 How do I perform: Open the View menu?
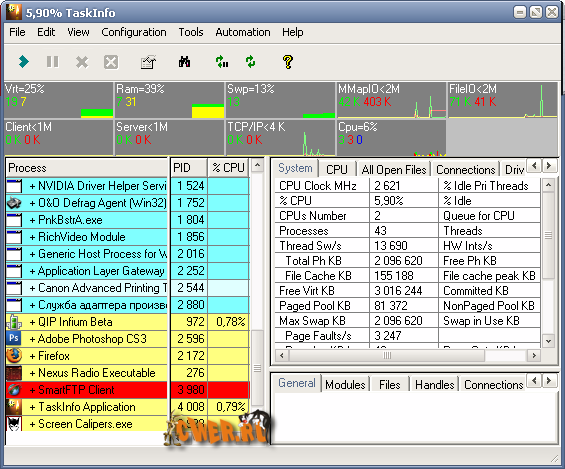click(x=78, y=32)
